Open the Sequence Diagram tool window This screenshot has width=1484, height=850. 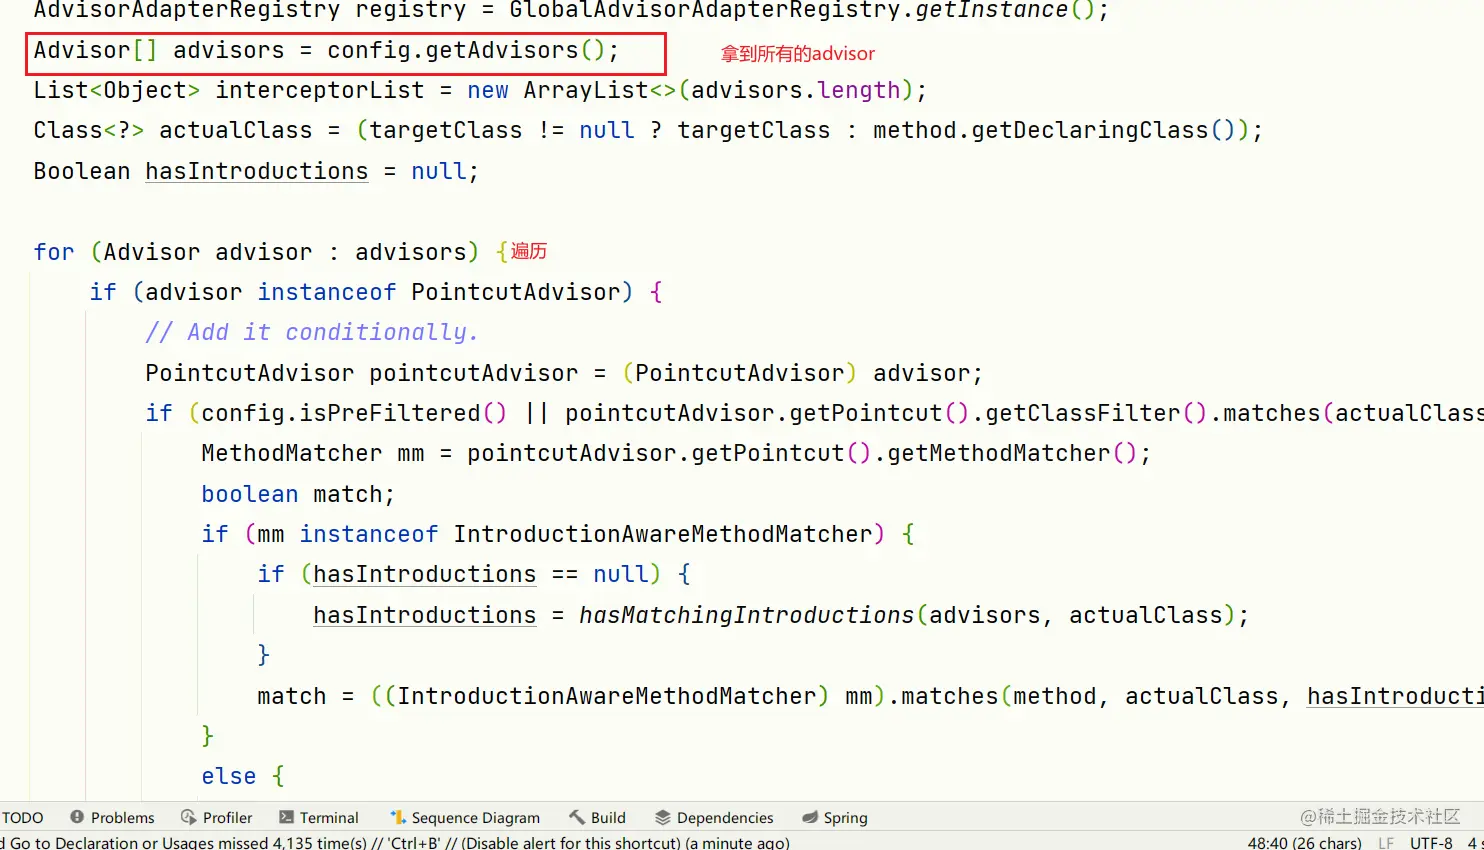click(x=465, y=818)
